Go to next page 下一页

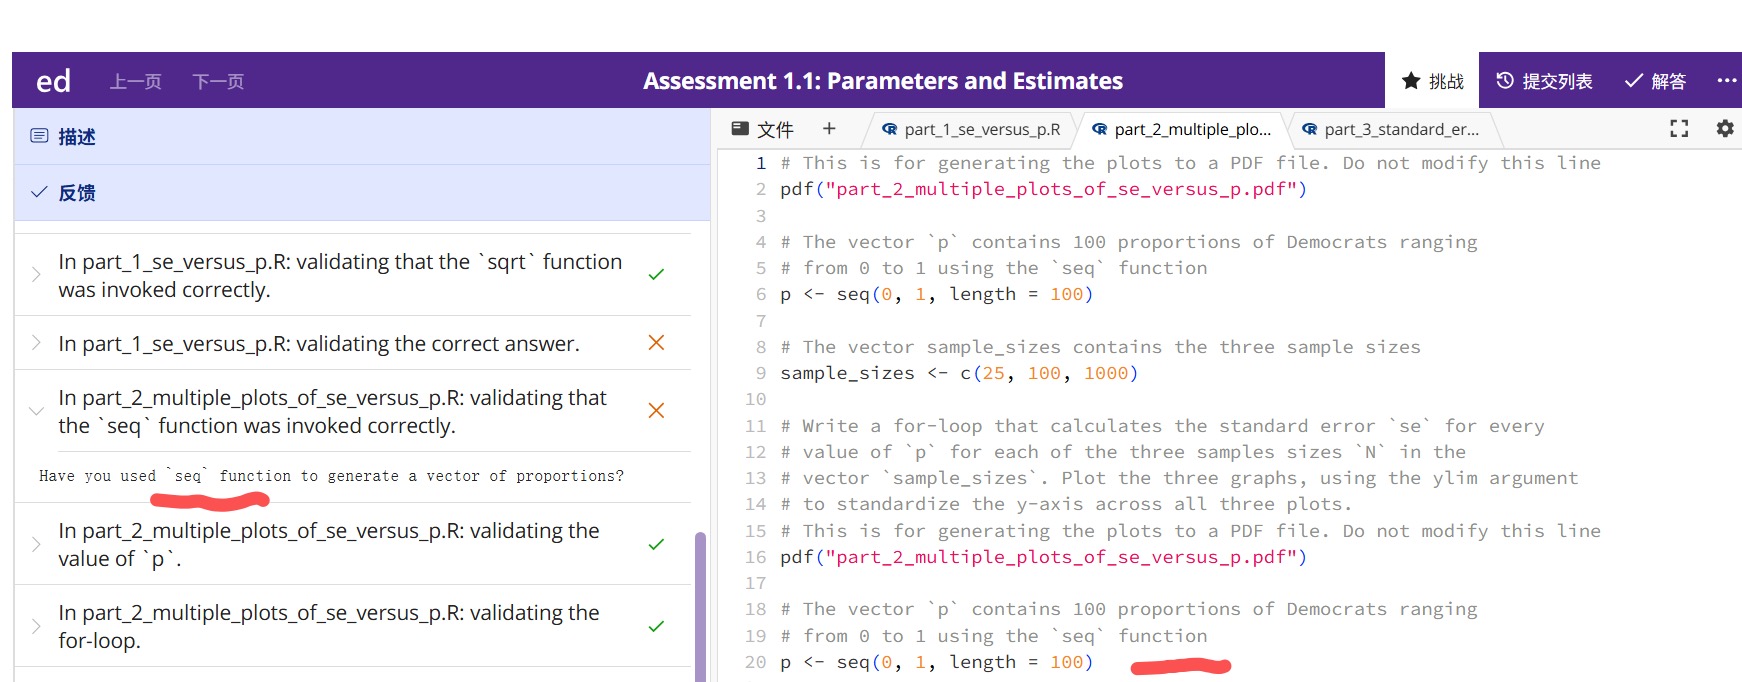click(218, 81)
